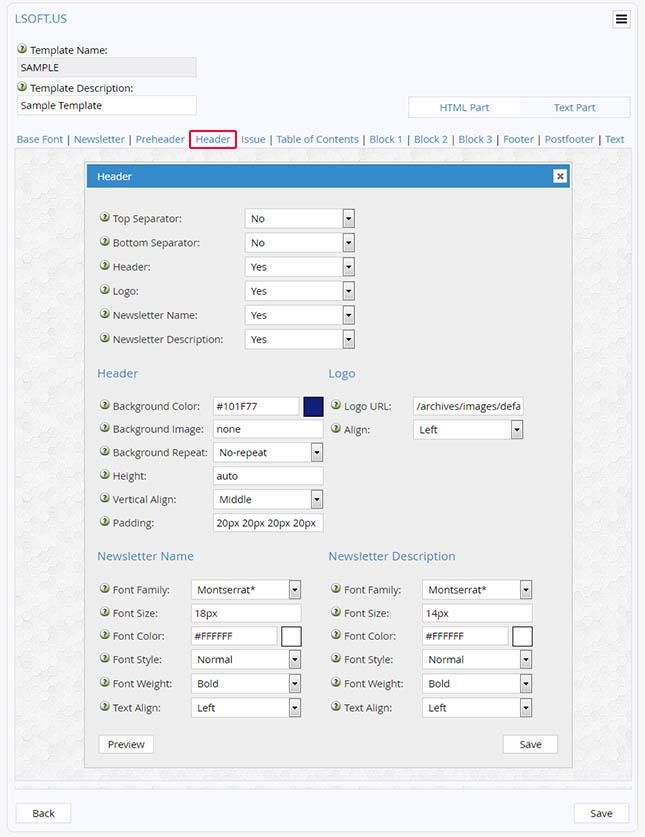Viewport: 645px width, 837px height.
Task: Click help icon for Header option row
Action: click(105, 265)
